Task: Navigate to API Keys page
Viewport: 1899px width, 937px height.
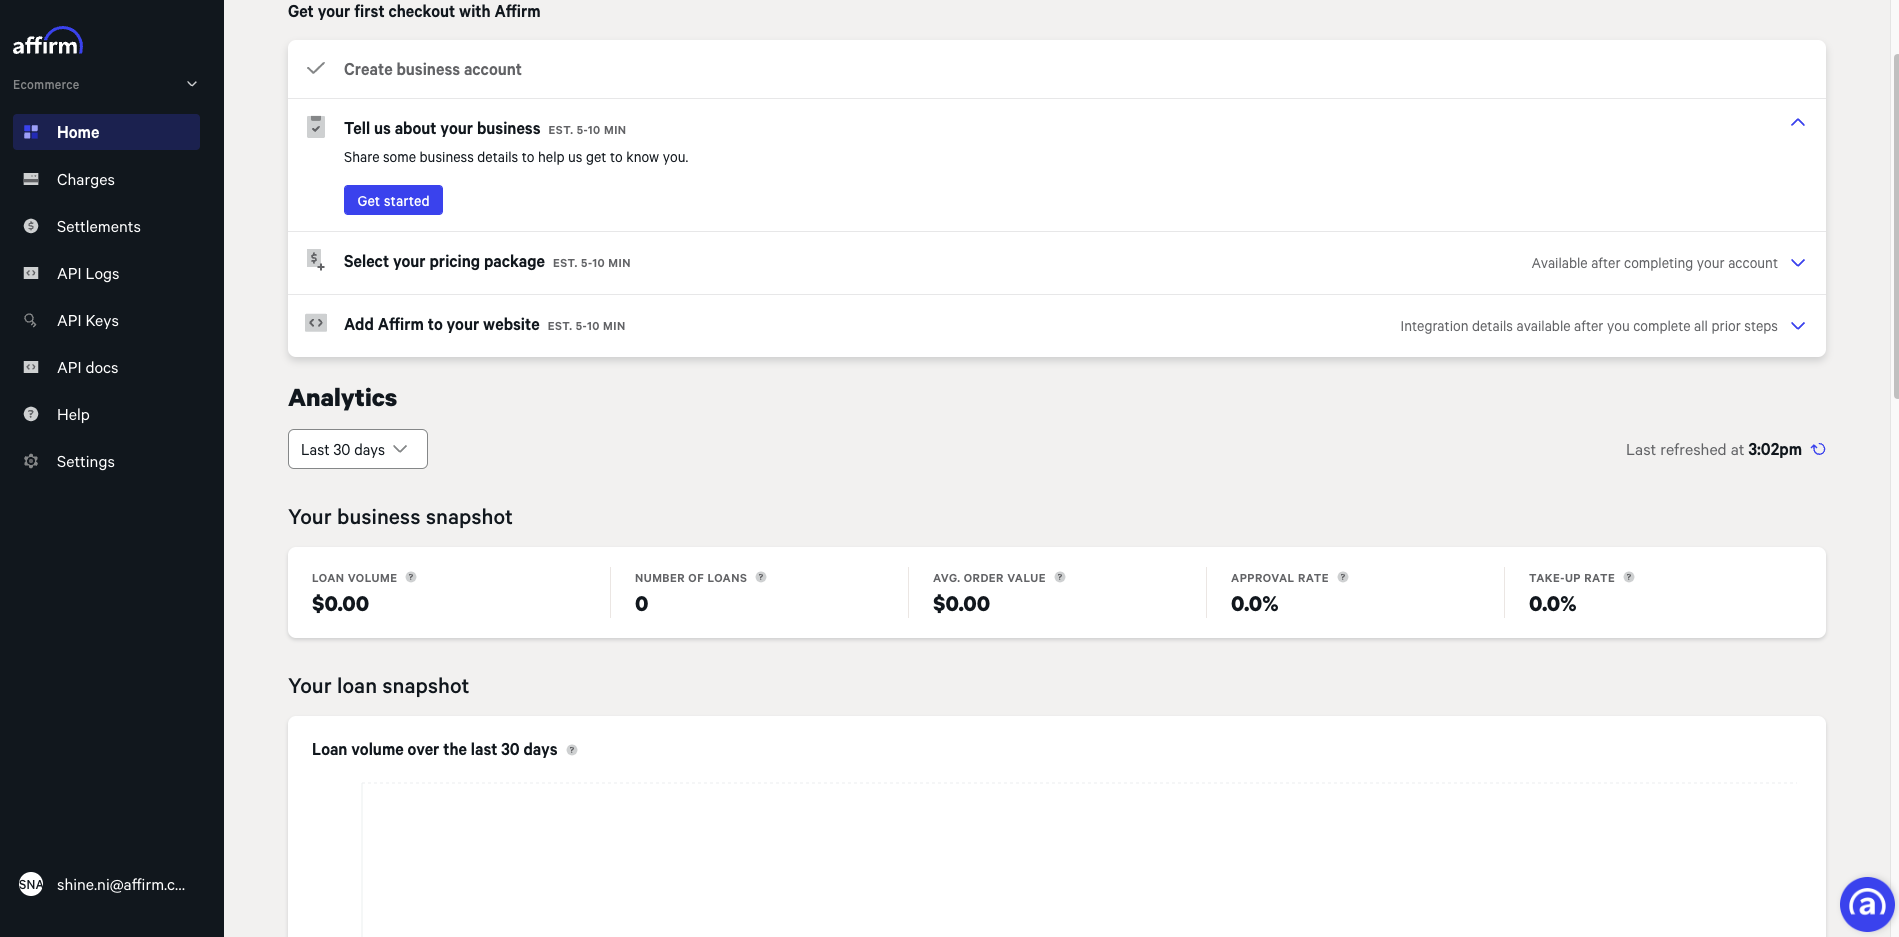Action: (x=88, y=321)
